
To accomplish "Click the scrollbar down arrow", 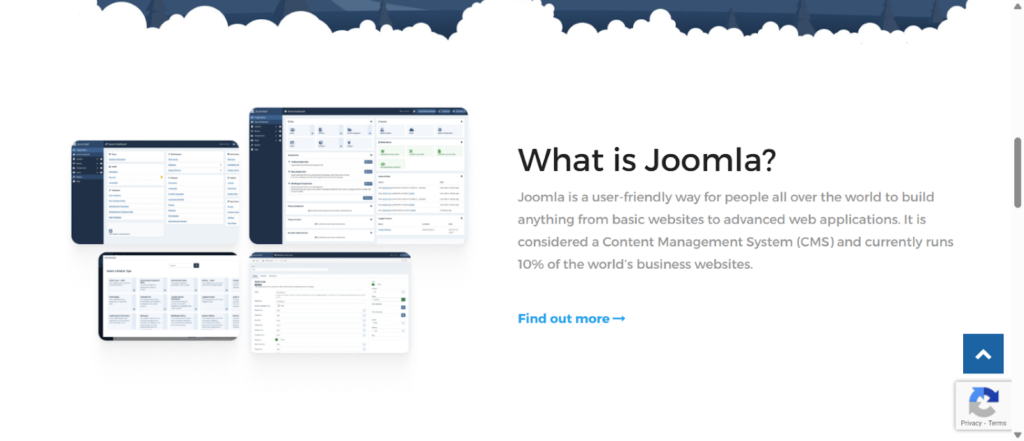I will [1017, 435].
